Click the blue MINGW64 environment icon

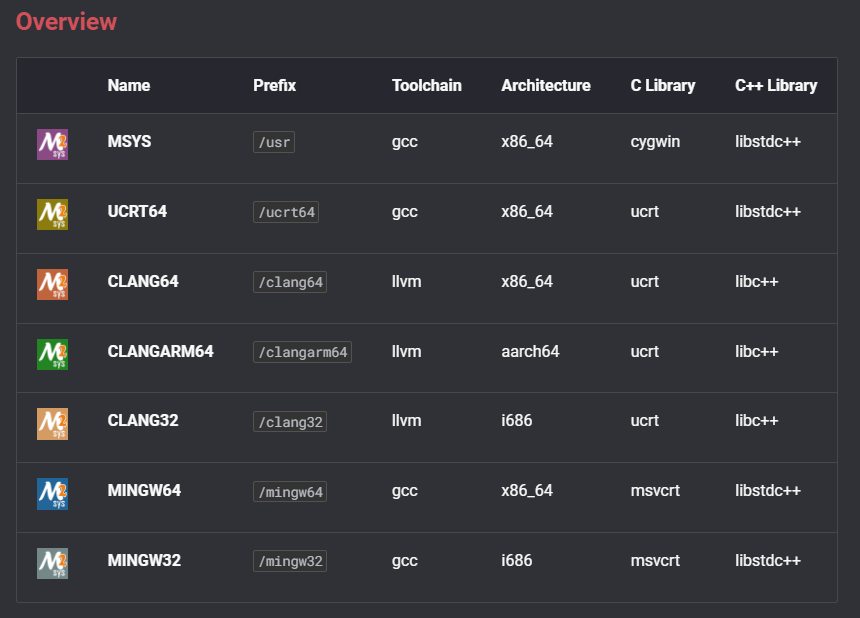pyautogui.click(x=52, y=493)
